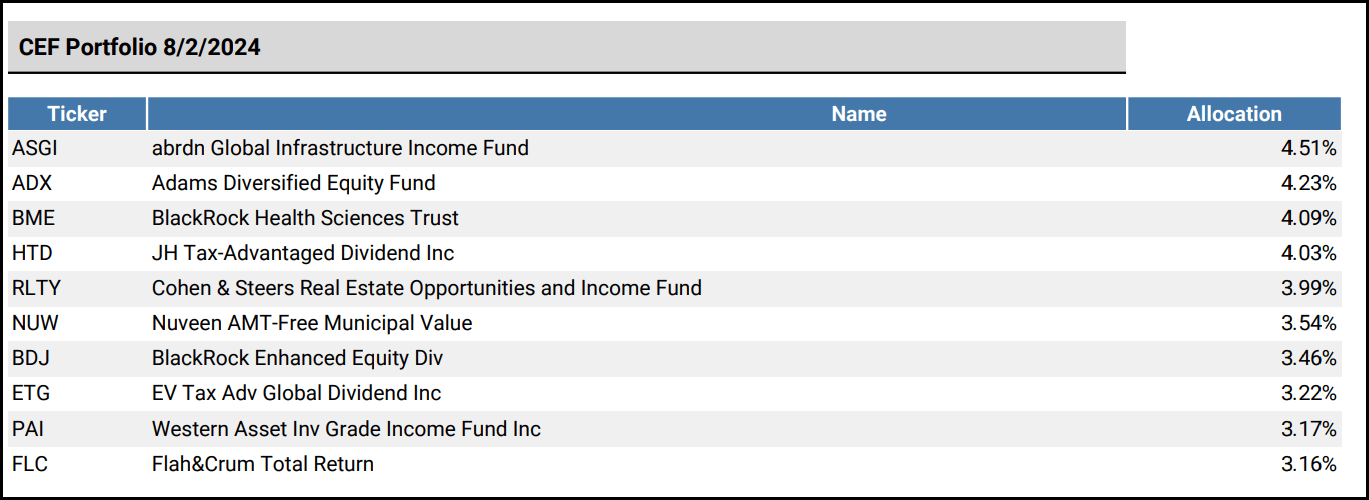Select the FLC ticker cell
This screenshot has height=500, width=1369.
(30, 464)
